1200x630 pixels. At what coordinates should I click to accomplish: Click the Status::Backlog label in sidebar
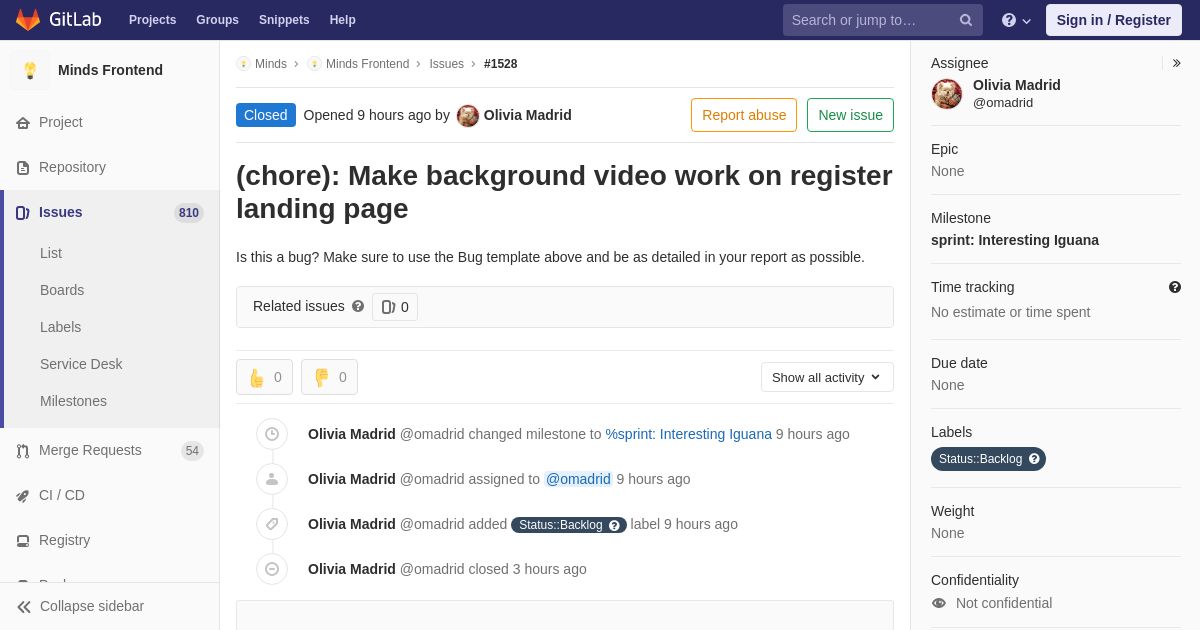[980, 459]
